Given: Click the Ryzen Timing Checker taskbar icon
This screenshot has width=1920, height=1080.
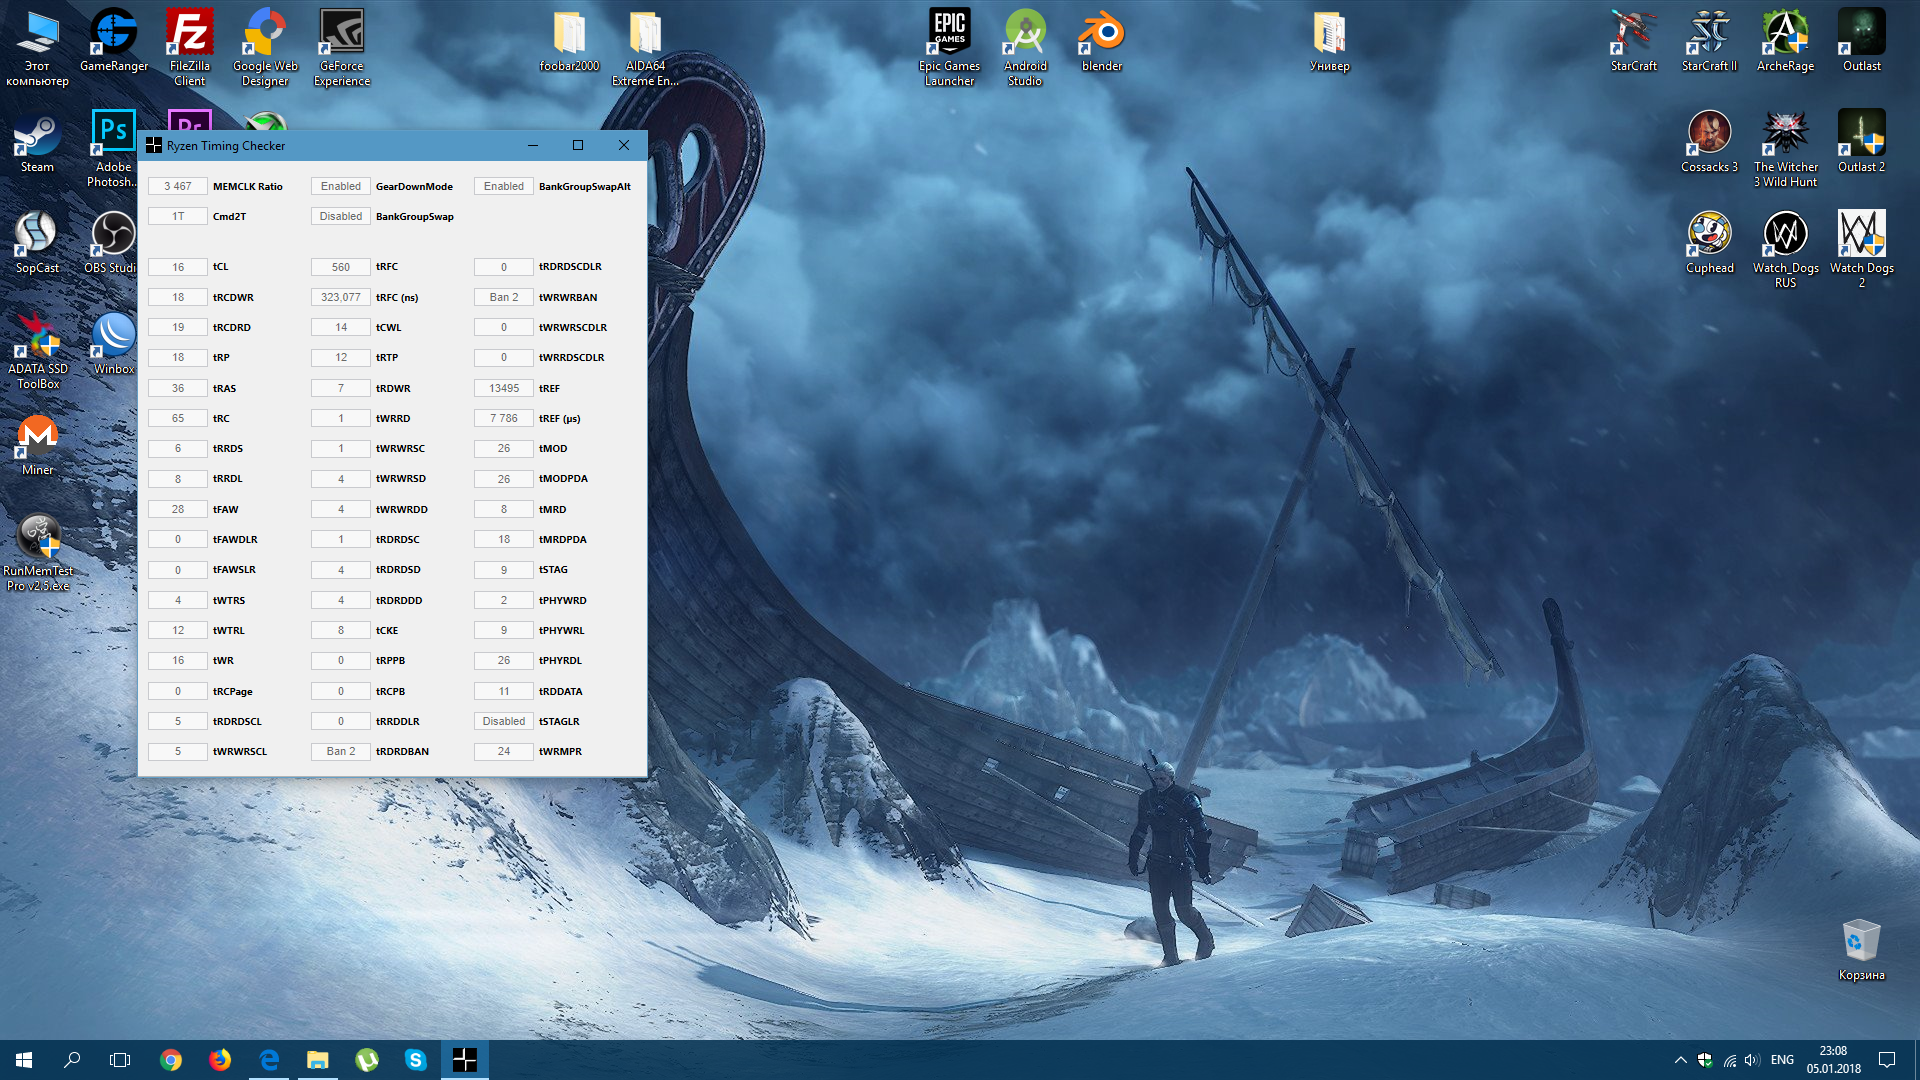Looking at the screenshot, I should click(465, 1060).
